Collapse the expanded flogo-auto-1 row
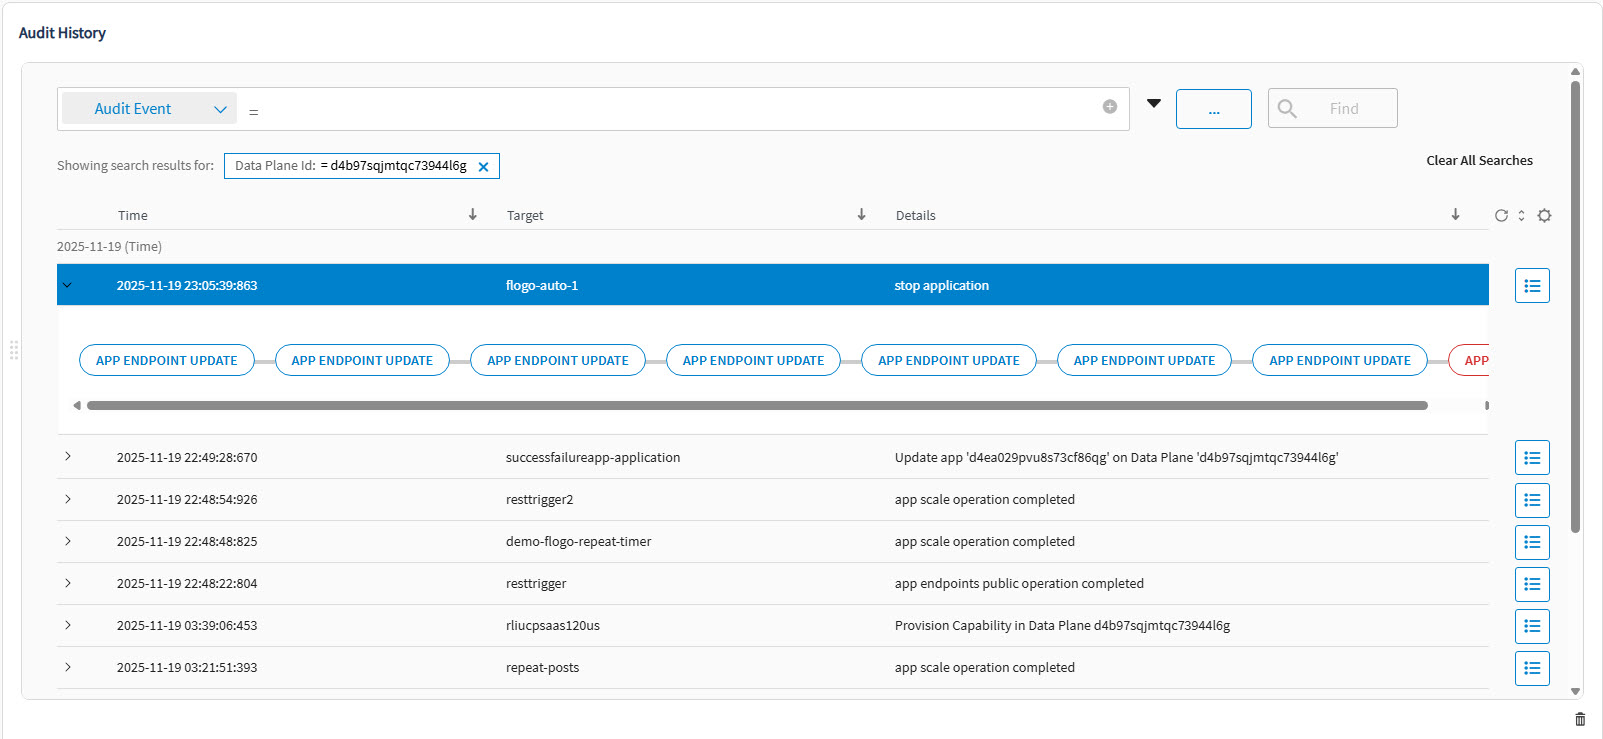 68,286
